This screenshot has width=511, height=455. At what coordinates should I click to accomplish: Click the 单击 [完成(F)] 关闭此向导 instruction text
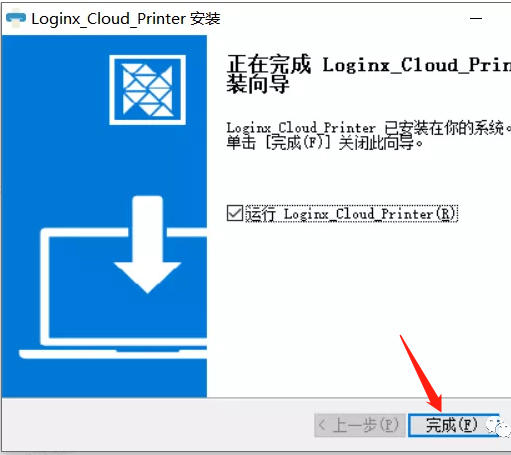pos(325,143)
